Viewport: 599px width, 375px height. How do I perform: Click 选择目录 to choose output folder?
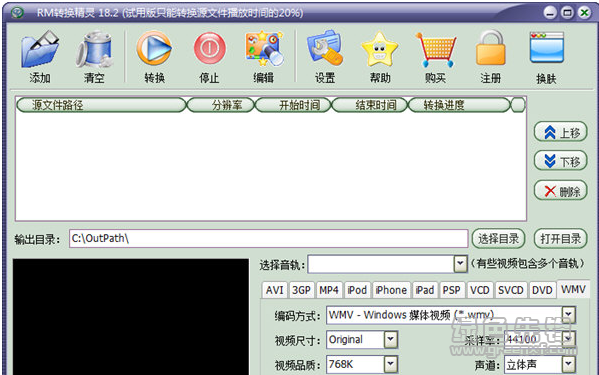click(499, 239)
